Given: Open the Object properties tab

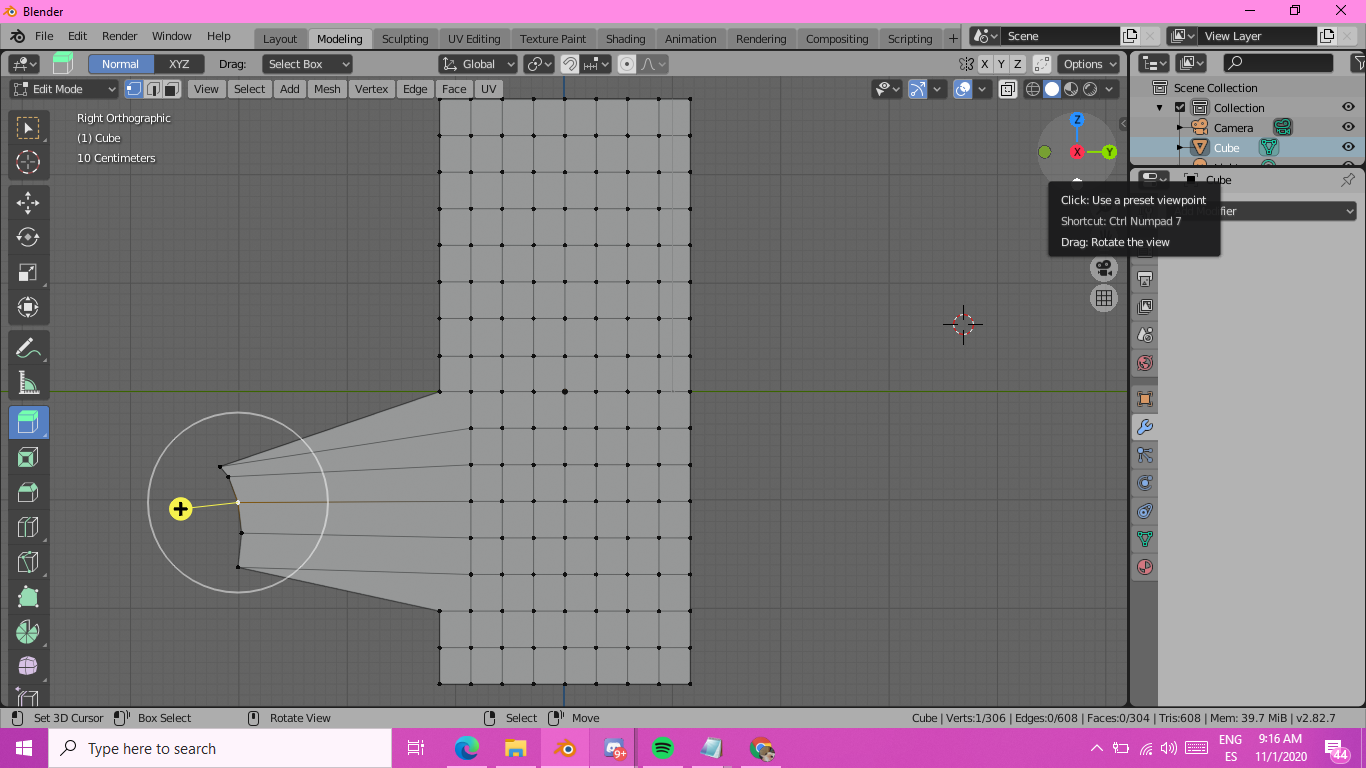Looking at the screenshot, I should pos(1145,399).
